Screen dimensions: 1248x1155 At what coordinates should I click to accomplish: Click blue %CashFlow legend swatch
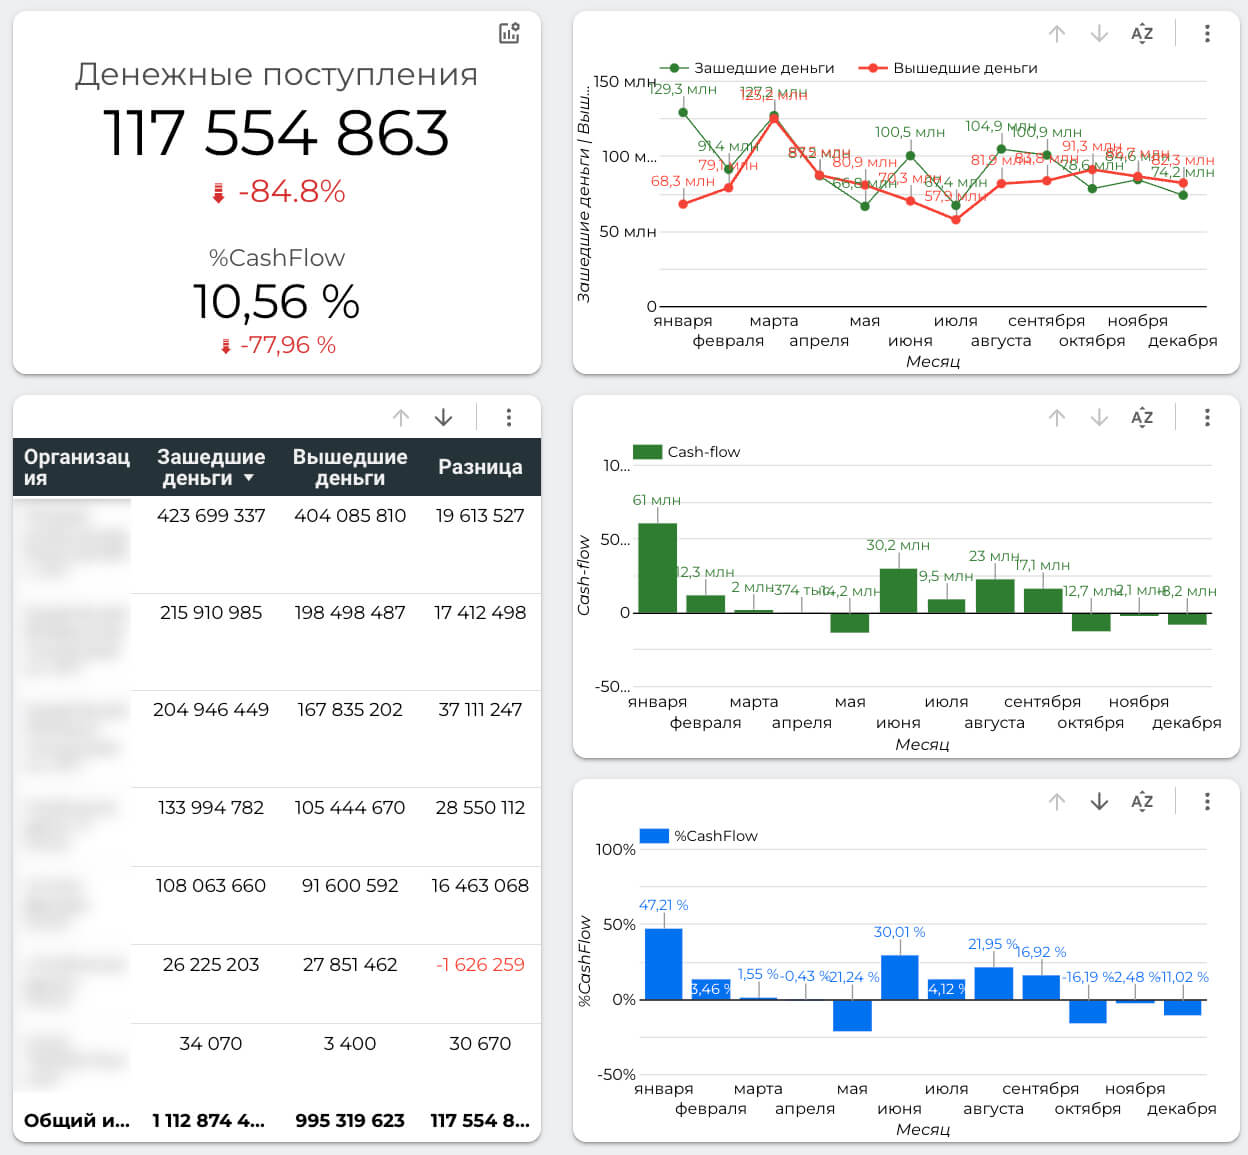coord(654,836)
